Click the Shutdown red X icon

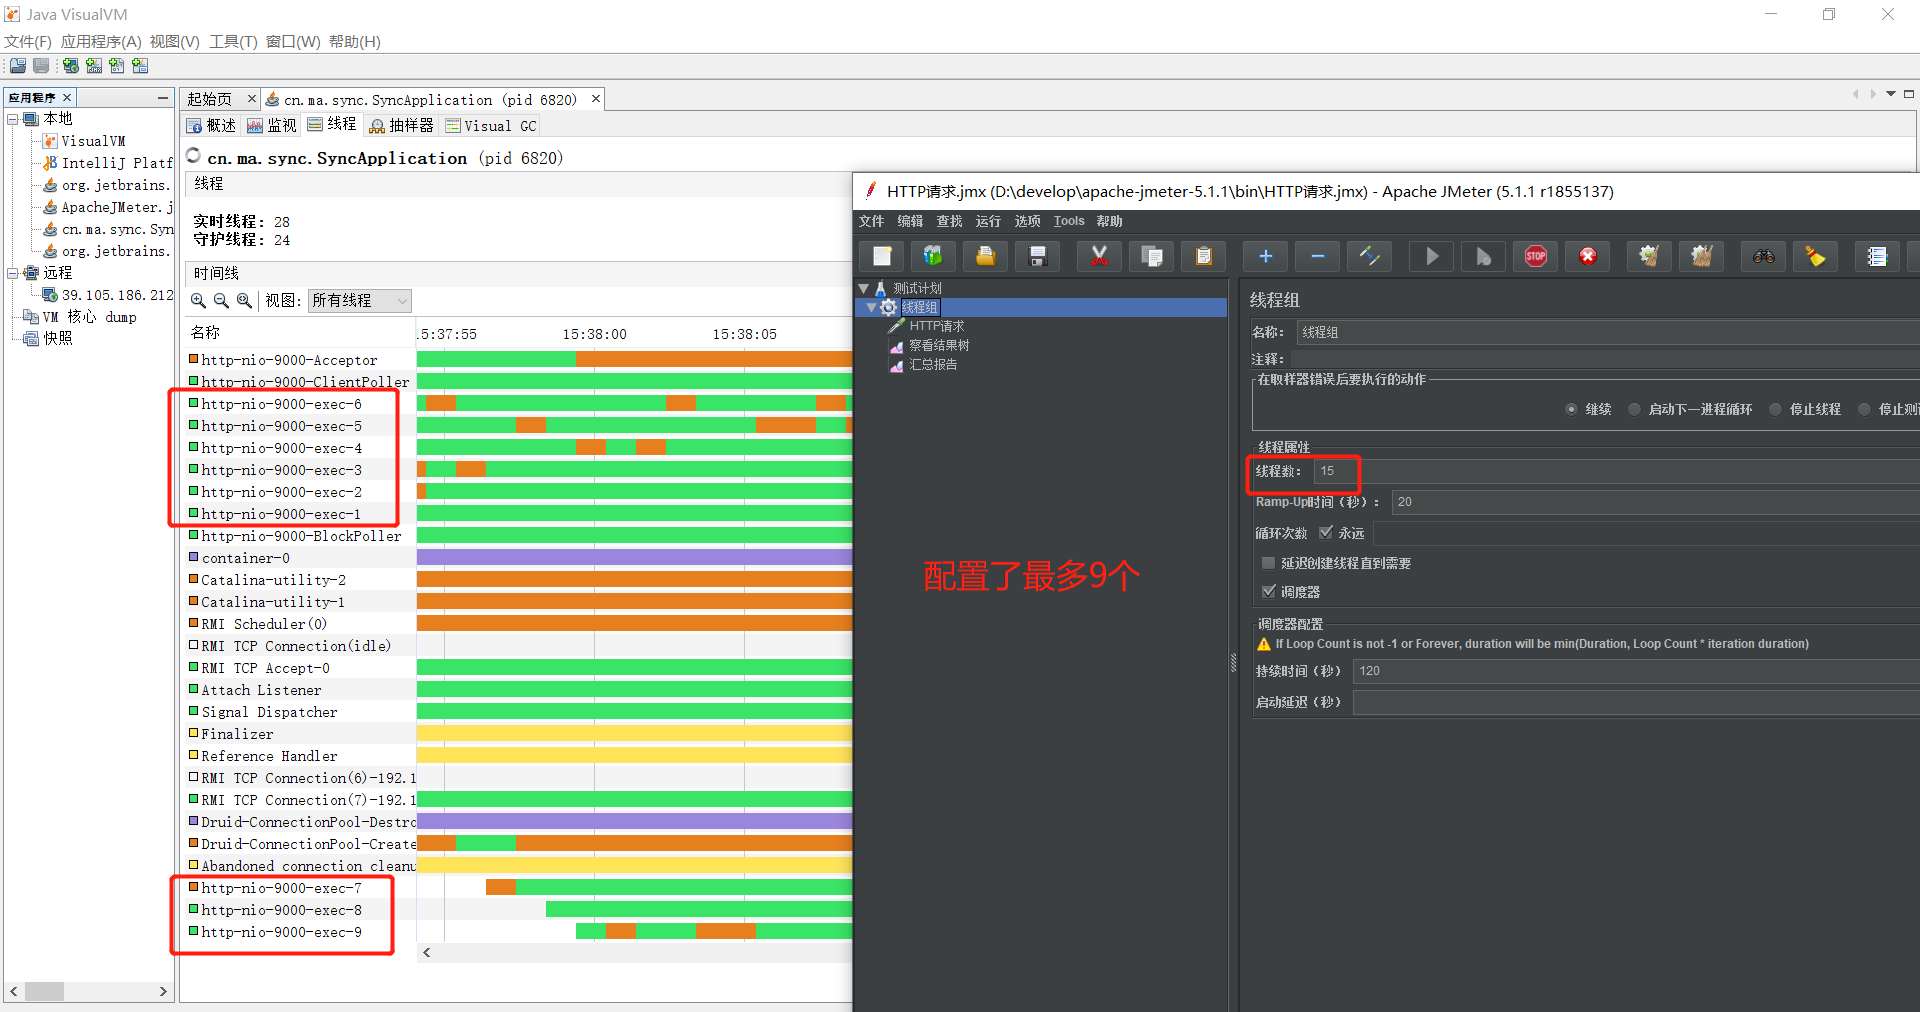coord(1587,257)
